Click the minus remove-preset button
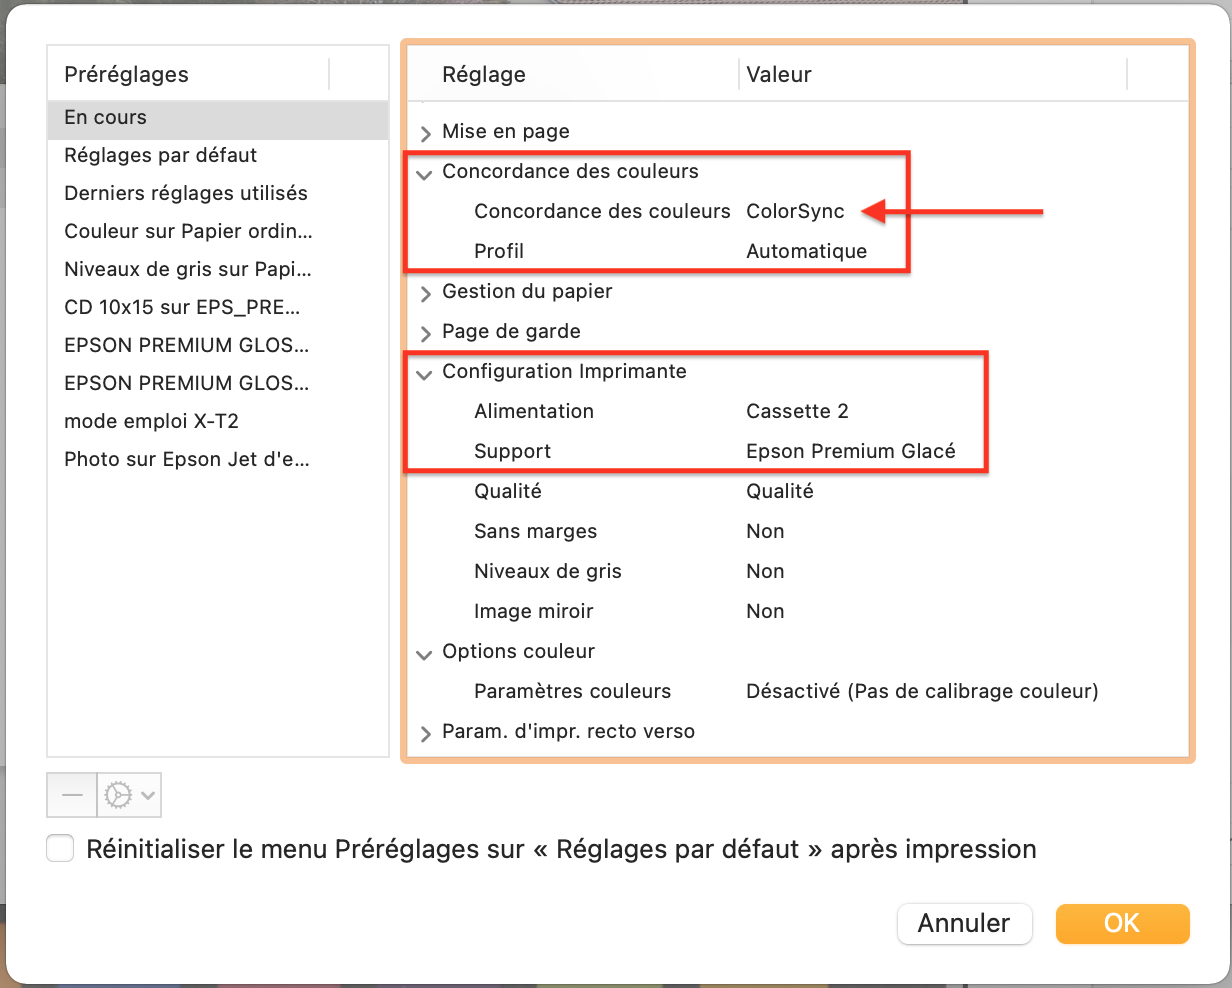1232x988 pixels. 72,795
